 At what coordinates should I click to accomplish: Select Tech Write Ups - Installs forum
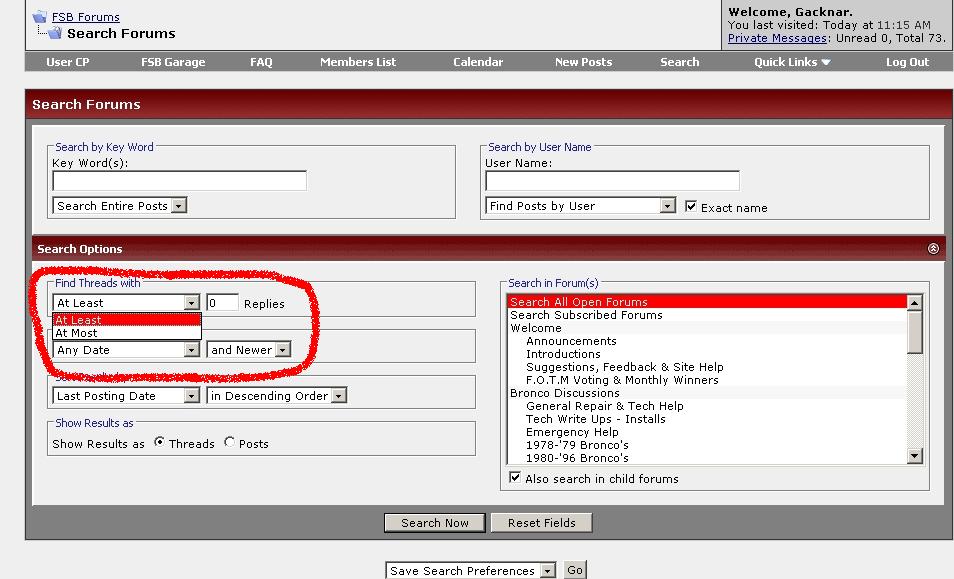click(x=707, y=420)
